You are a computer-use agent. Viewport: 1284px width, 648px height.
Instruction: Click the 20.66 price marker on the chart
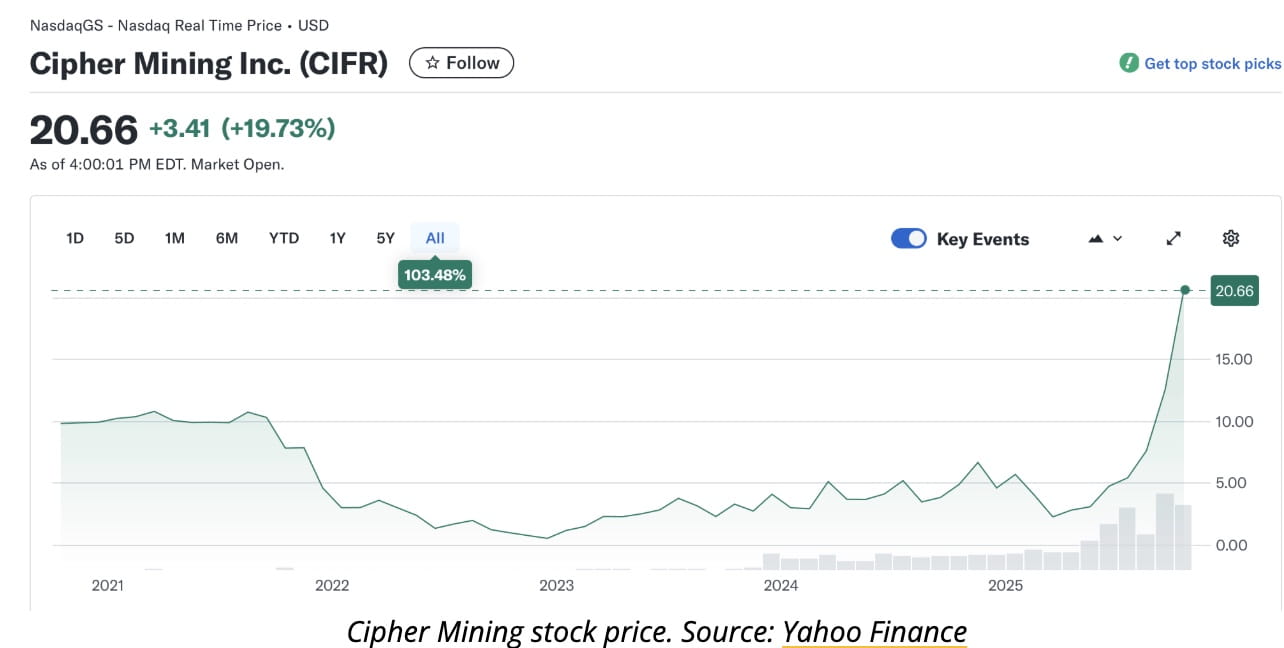[x=1234, y=291]
